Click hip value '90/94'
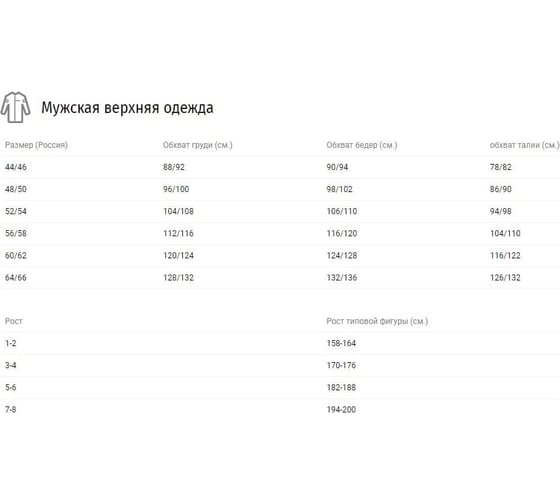The height and width of the screenshot is (504, 560). coord(337,167)
